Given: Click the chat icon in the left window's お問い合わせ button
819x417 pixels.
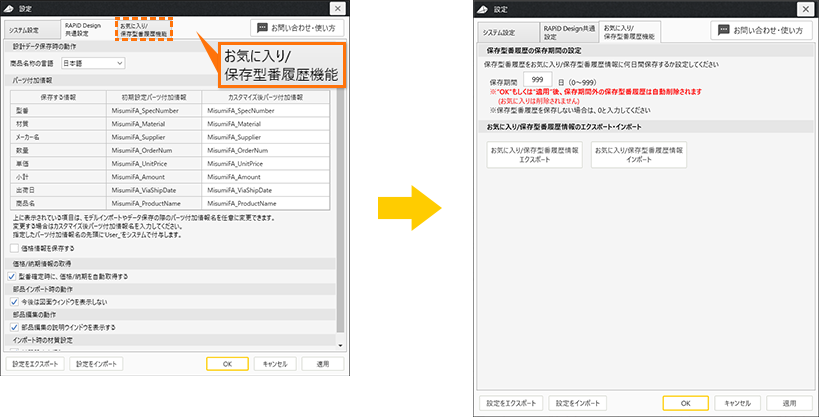Looking at the screenshot, I should [x=262, y=29].
